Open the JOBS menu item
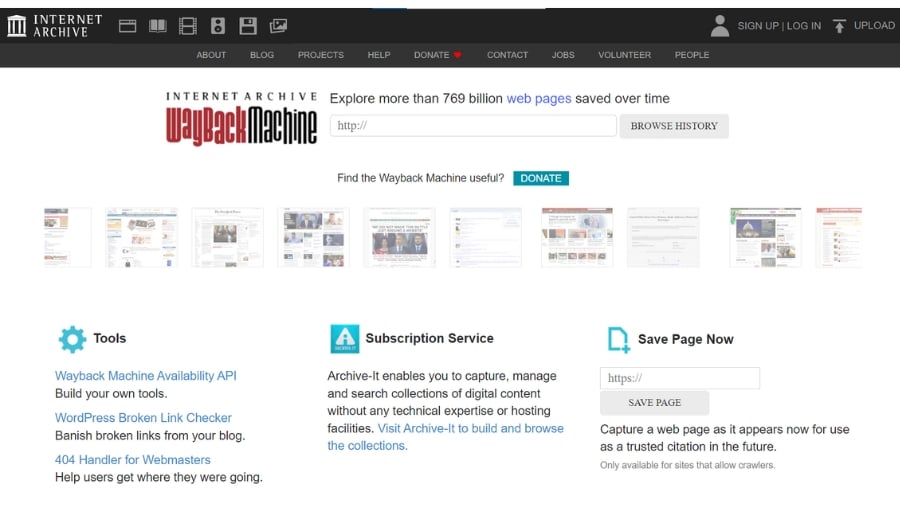Screen dimensions: 900x525 coord(563,55)
